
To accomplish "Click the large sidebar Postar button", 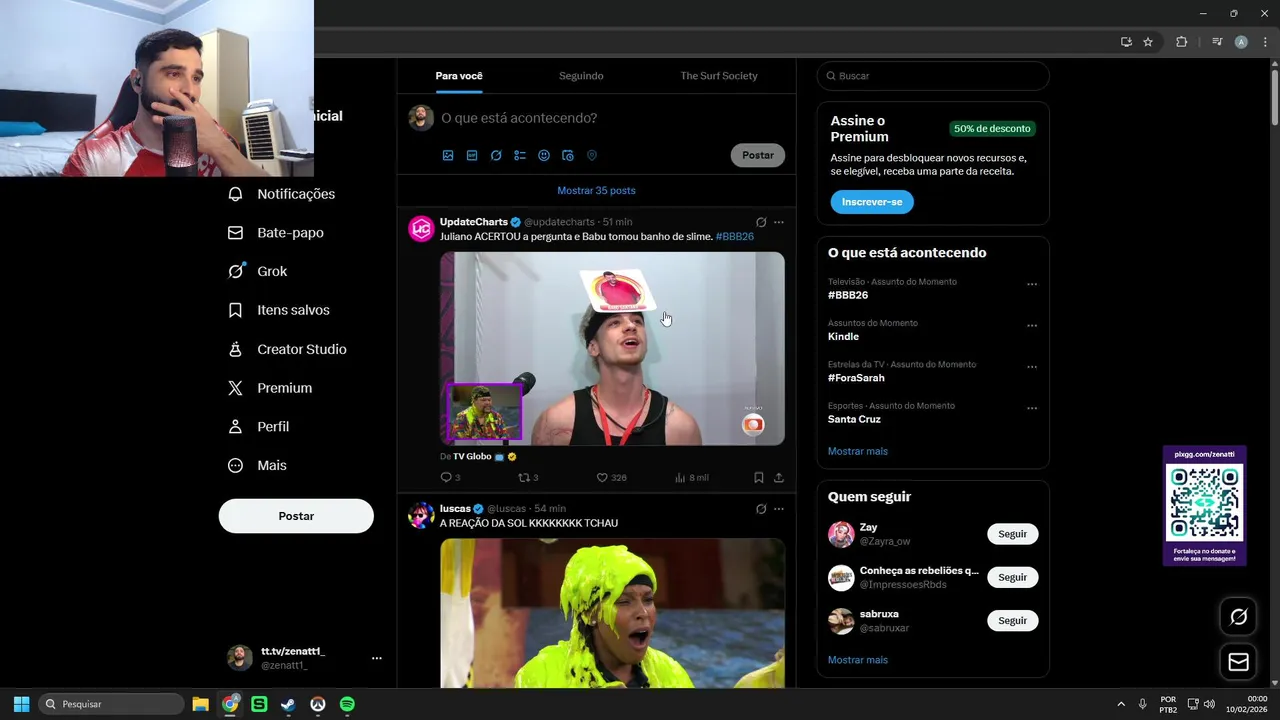I will click(x=296, y=516).
